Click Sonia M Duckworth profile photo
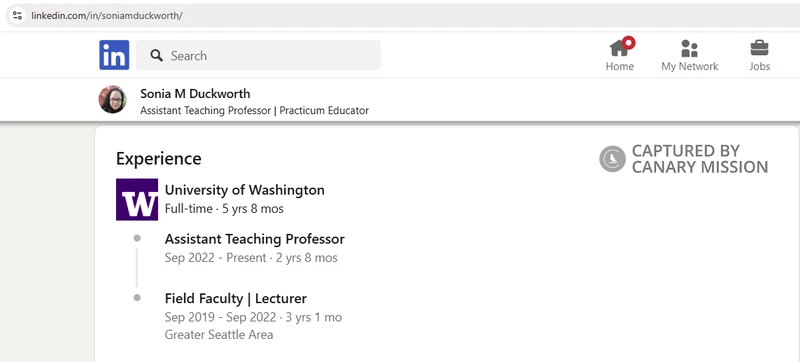This screenshot has width=800, height=362. pyautogui.click(x=112, y=99)
